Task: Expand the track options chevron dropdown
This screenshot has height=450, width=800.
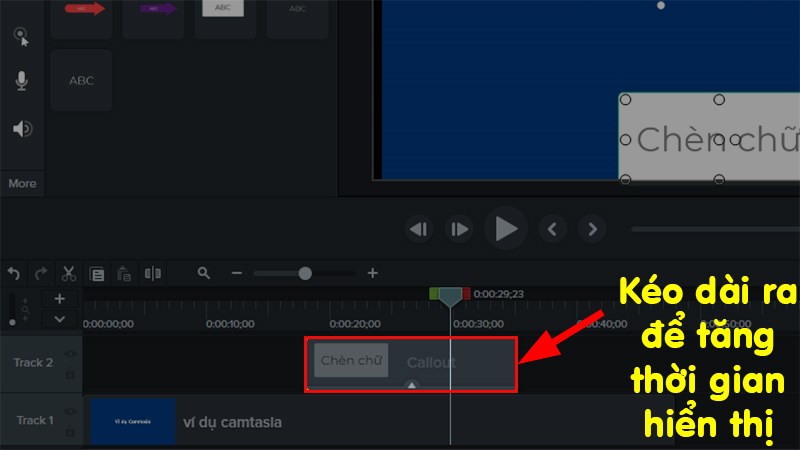Action: pyautogui.click(x=60, y=319)
